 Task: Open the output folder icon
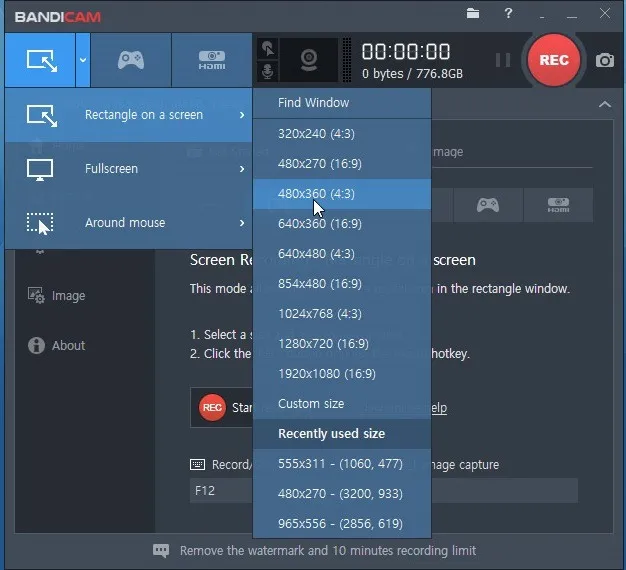(x=473, y=14)
